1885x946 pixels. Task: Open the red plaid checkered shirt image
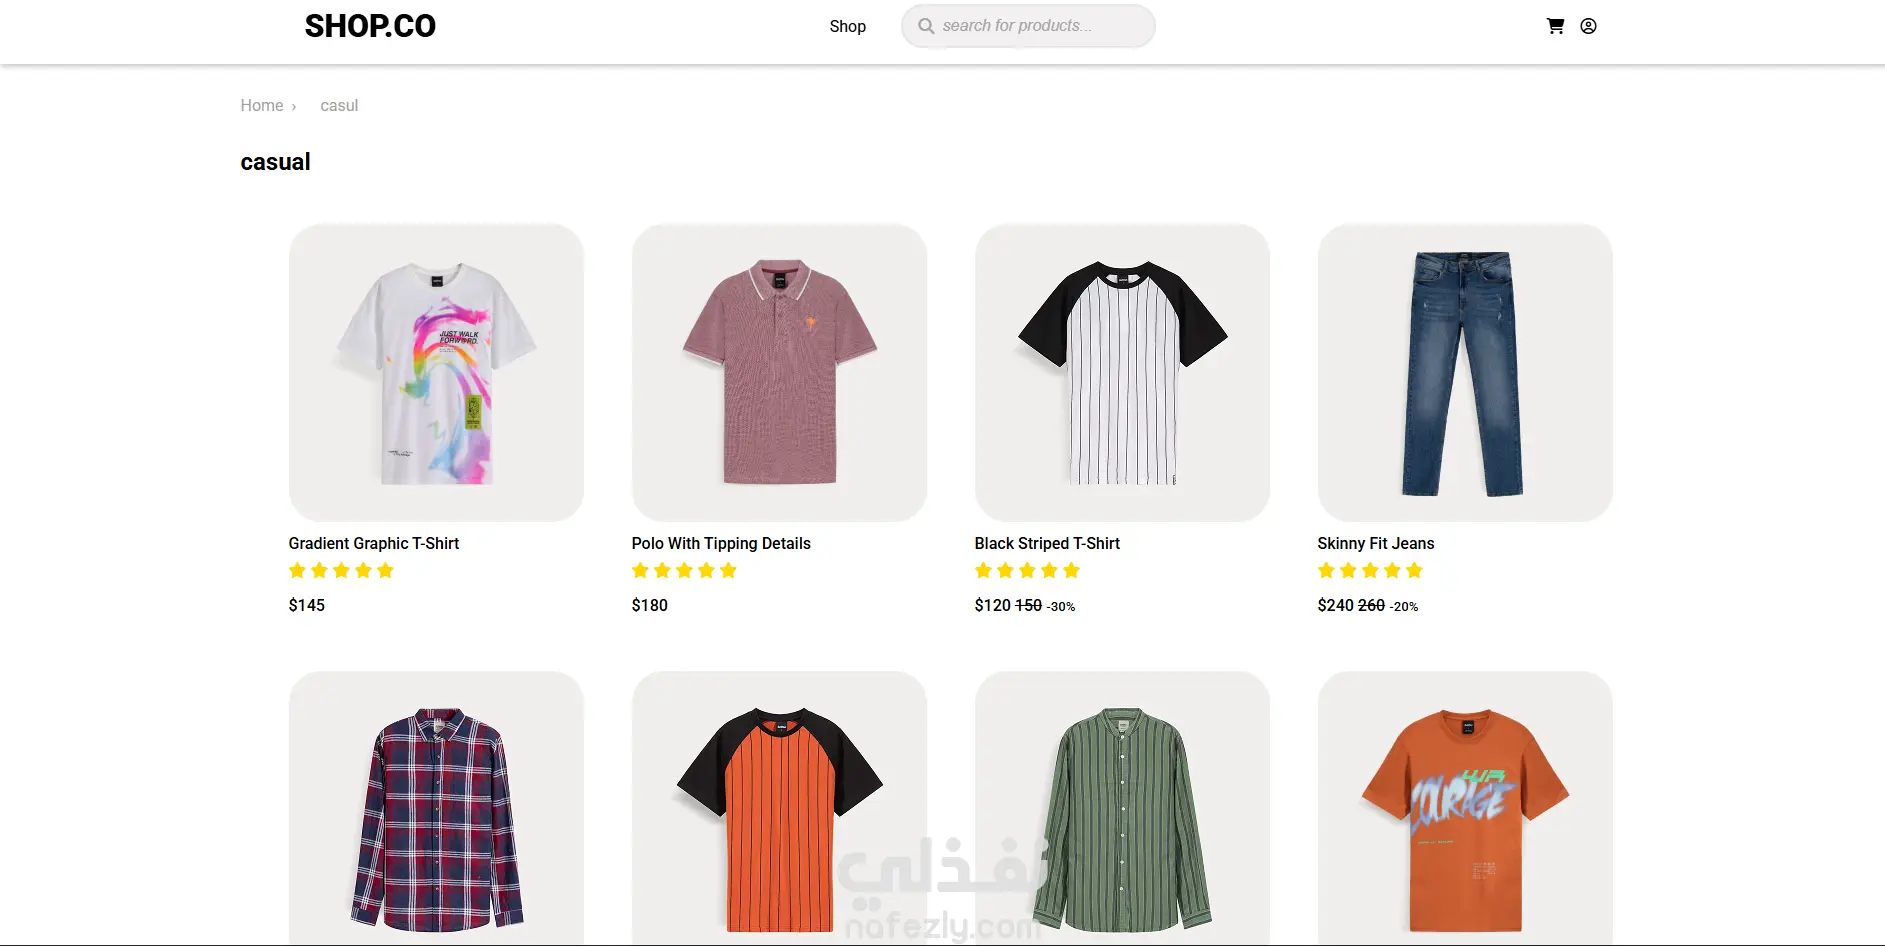[436, 808]
